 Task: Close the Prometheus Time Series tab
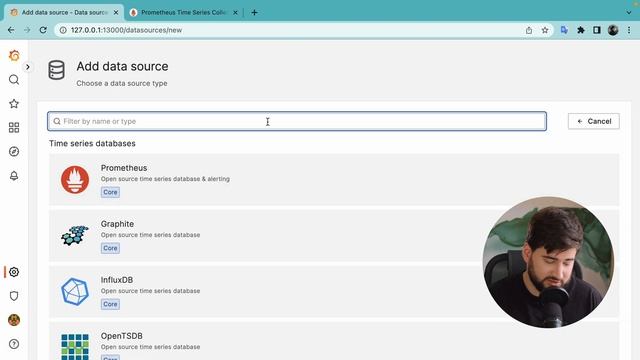click(x=236, y=13)
